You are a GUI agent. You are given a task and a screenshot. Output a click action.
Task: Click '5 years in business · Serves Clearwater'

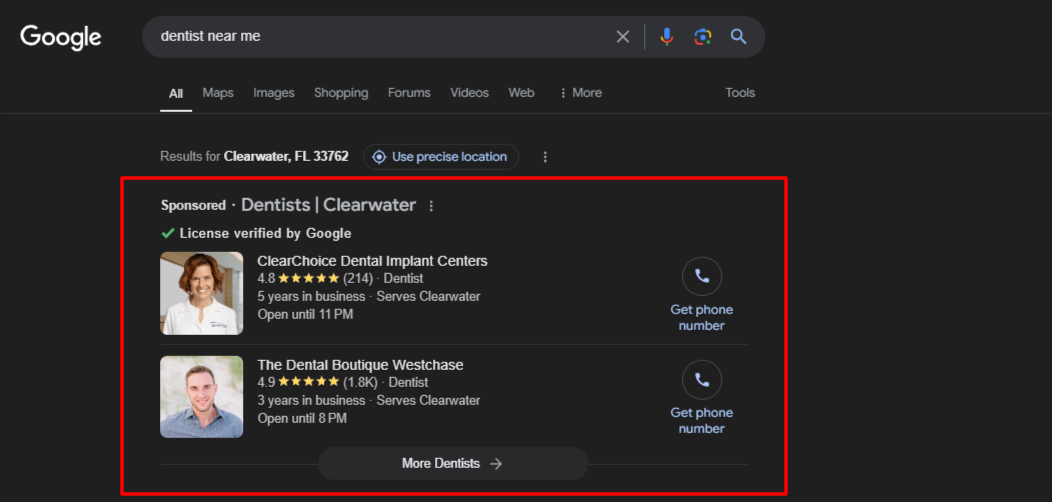click(369, 297)
